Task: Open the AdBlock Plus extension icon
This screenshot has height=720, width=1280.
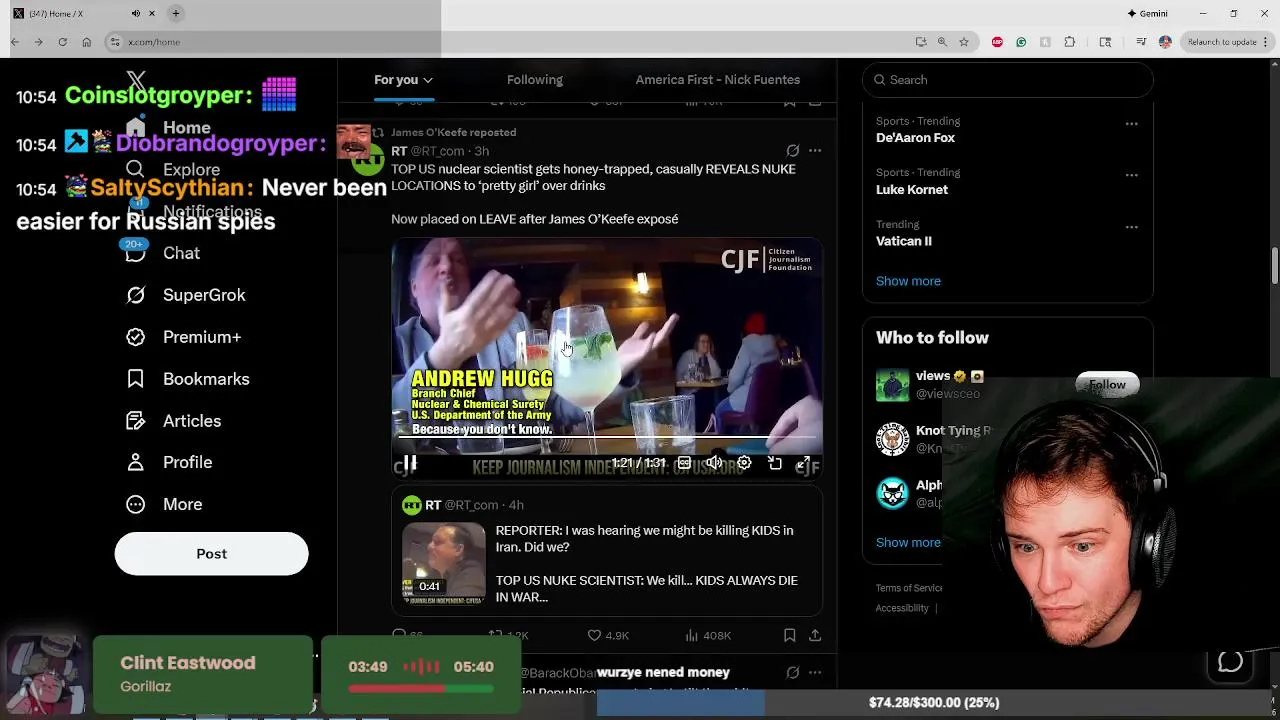Action: point(997,42)
